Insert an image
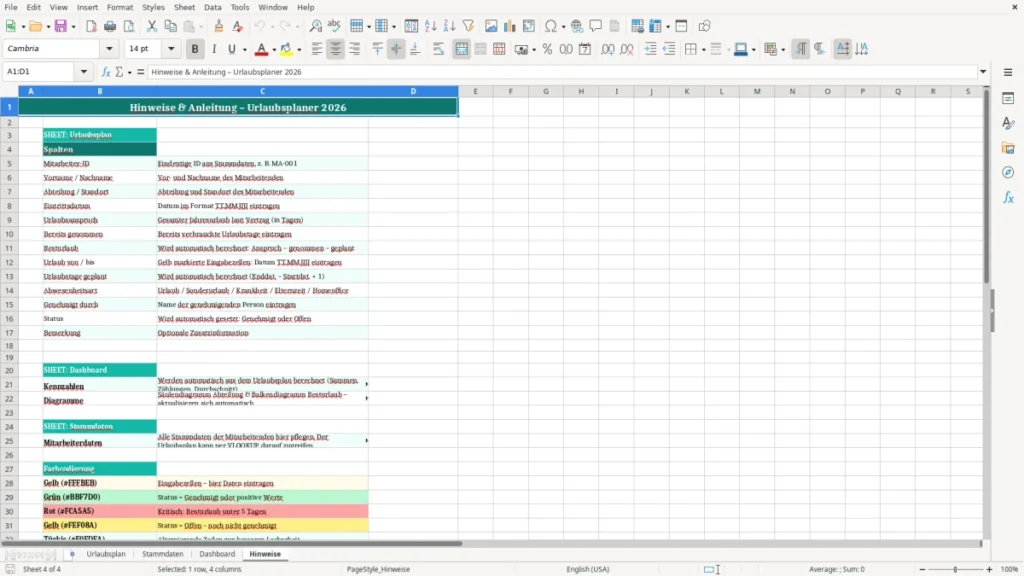 point(491,26)
